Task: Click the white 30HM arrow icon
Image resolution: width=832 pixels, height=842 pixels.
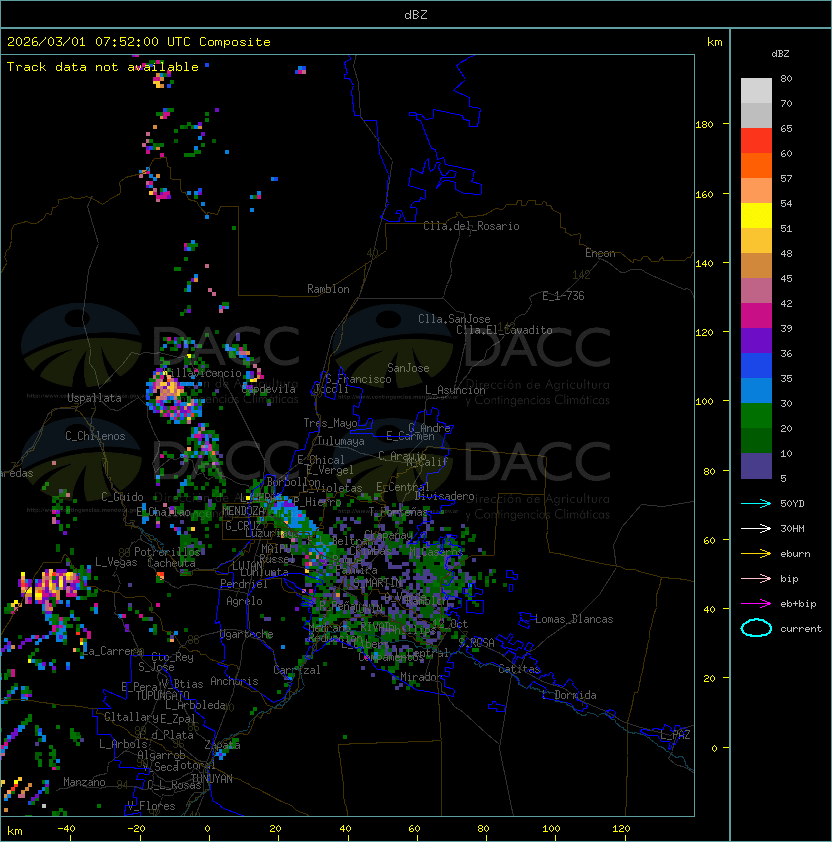Action: 756,528
